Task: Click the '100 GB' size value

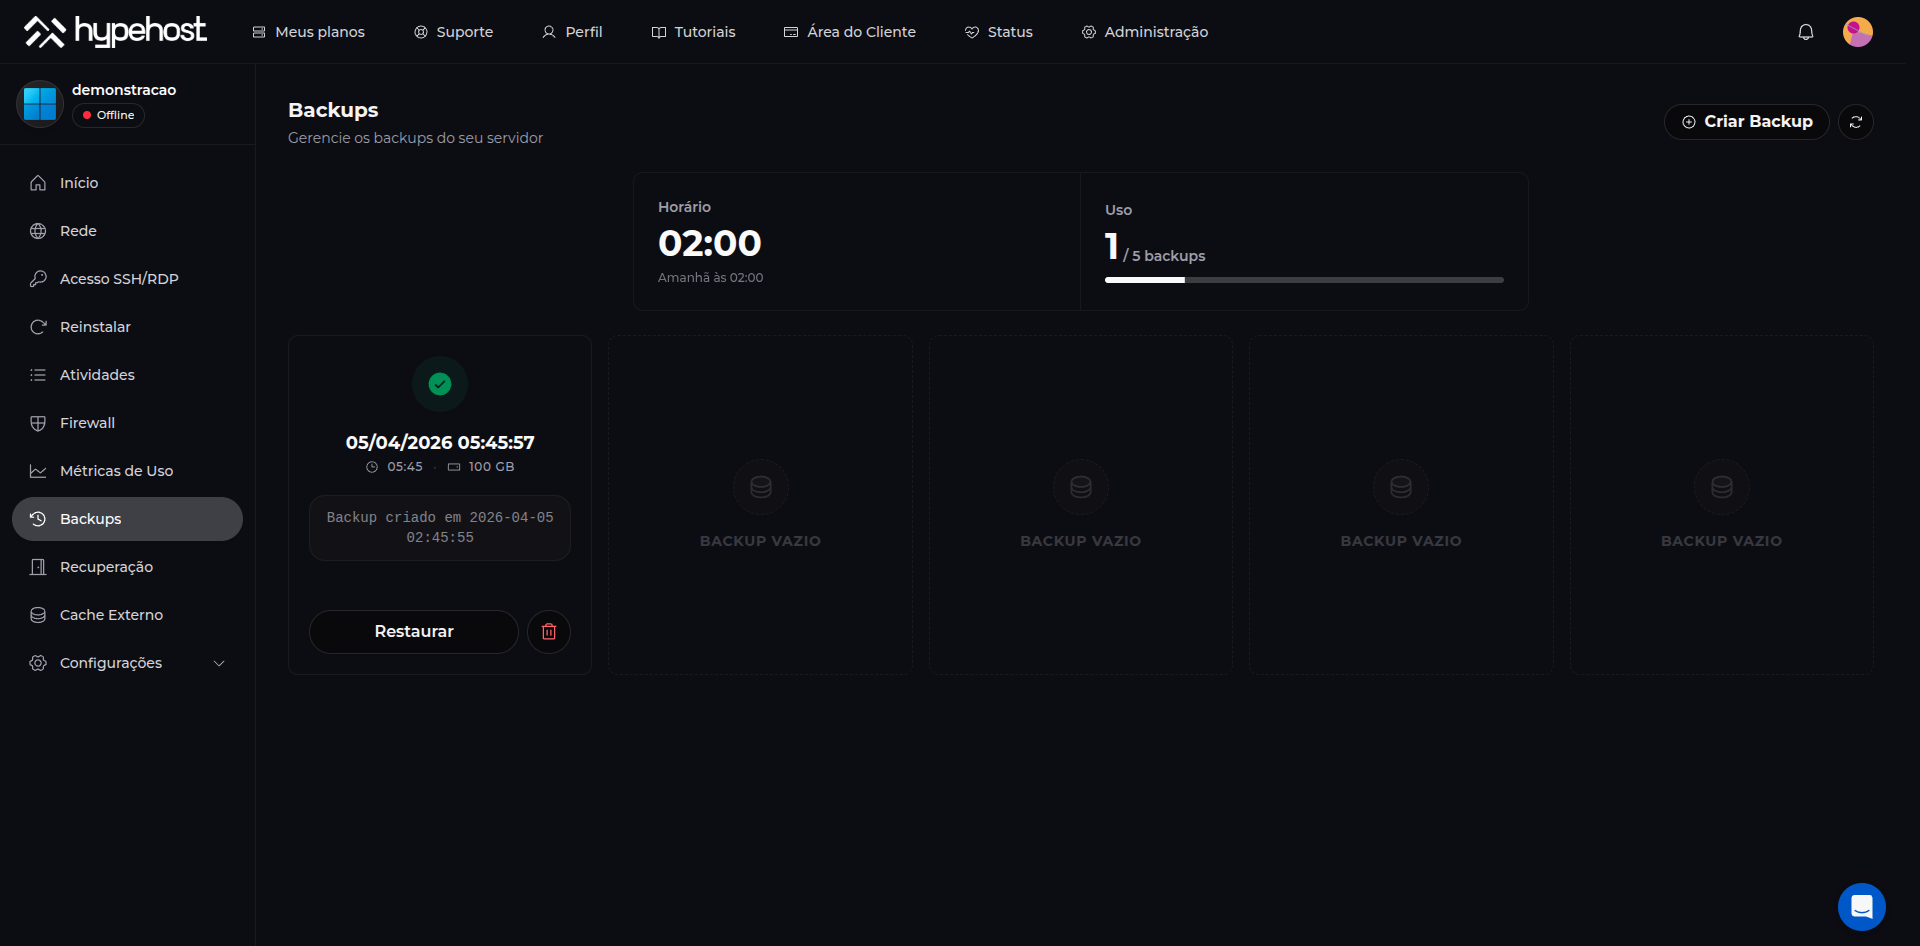Action: [x=491, y=467]
